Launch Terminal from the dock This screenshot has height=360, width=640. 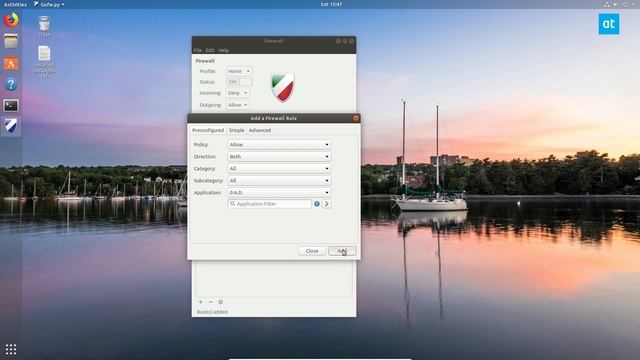click(x=11, y=106)
